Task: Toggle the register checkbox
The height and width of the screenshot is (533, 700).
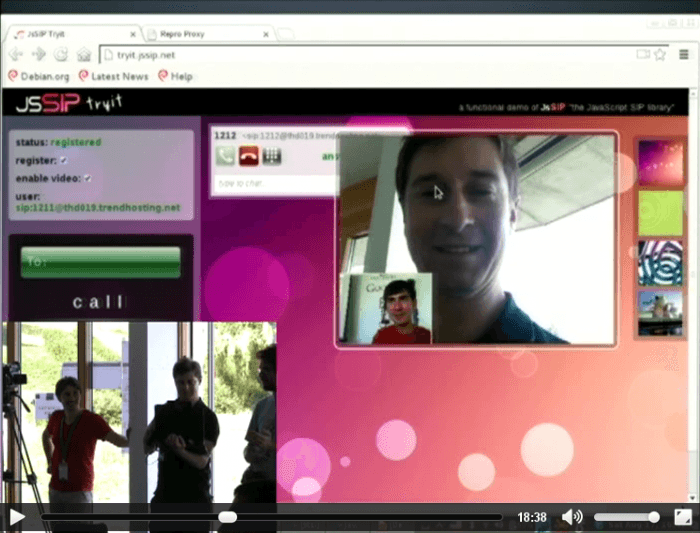Action: click(64, 160)
